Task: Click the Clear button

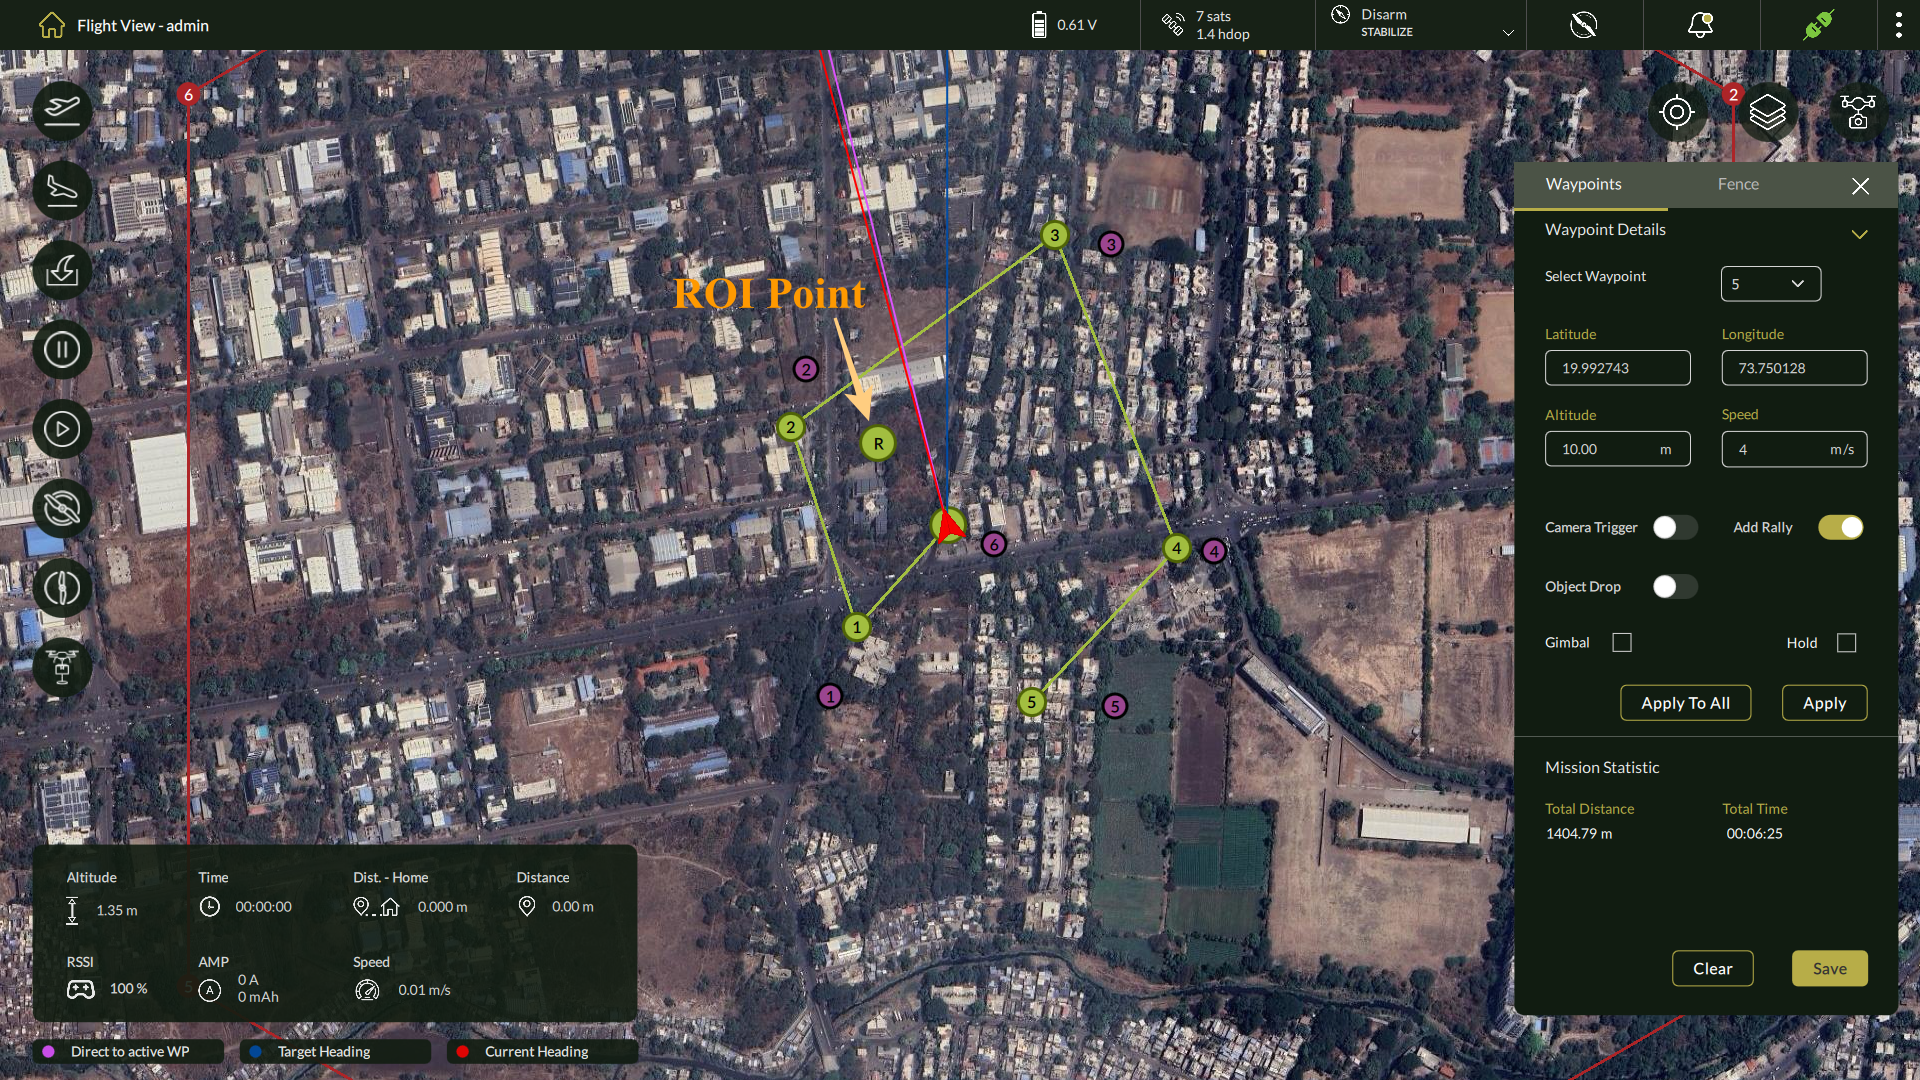Action: [x=1712, y=968]
